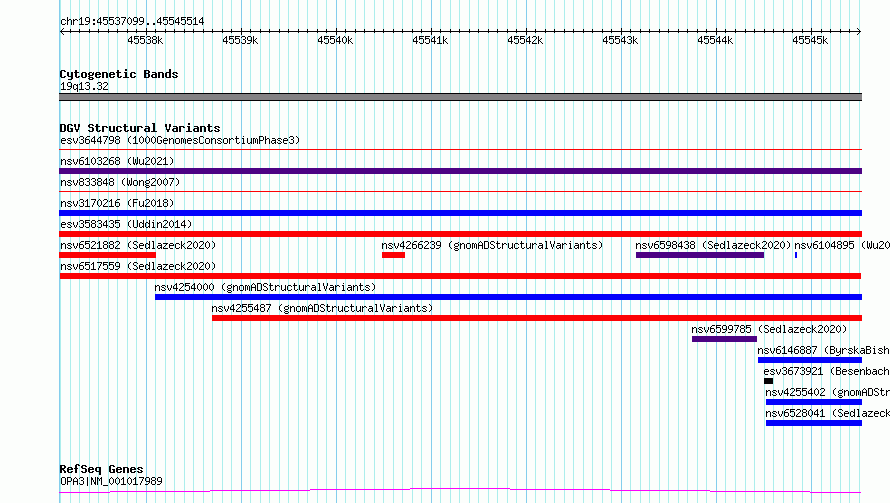Select the blue nsv6528041 variant bar
The height and width of the screenshot is (503, 890).
tap(814, 423)
